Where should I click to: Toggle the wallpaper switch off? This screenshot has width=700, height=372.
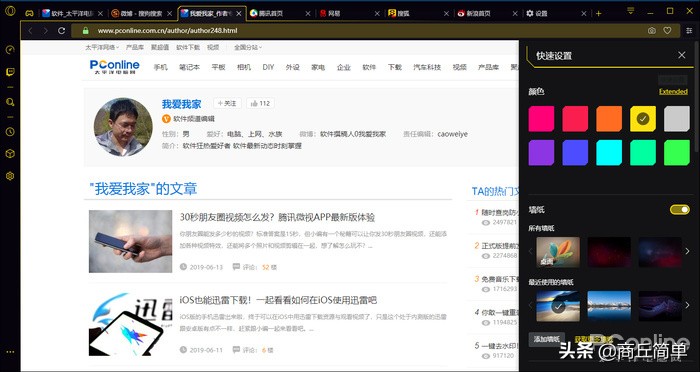pos(679,209)
